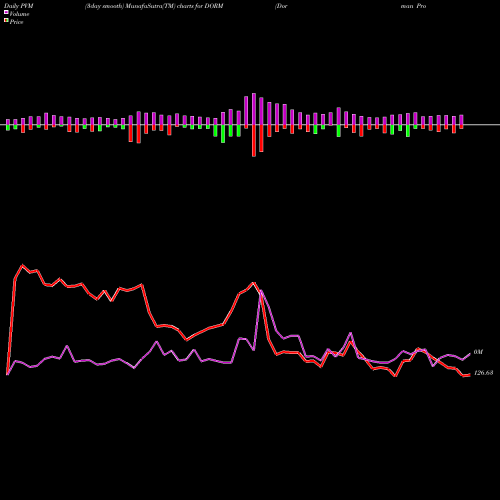Screen dimensions: 500x500
Task: Select the Price legend label
Action: pos(16,22)
